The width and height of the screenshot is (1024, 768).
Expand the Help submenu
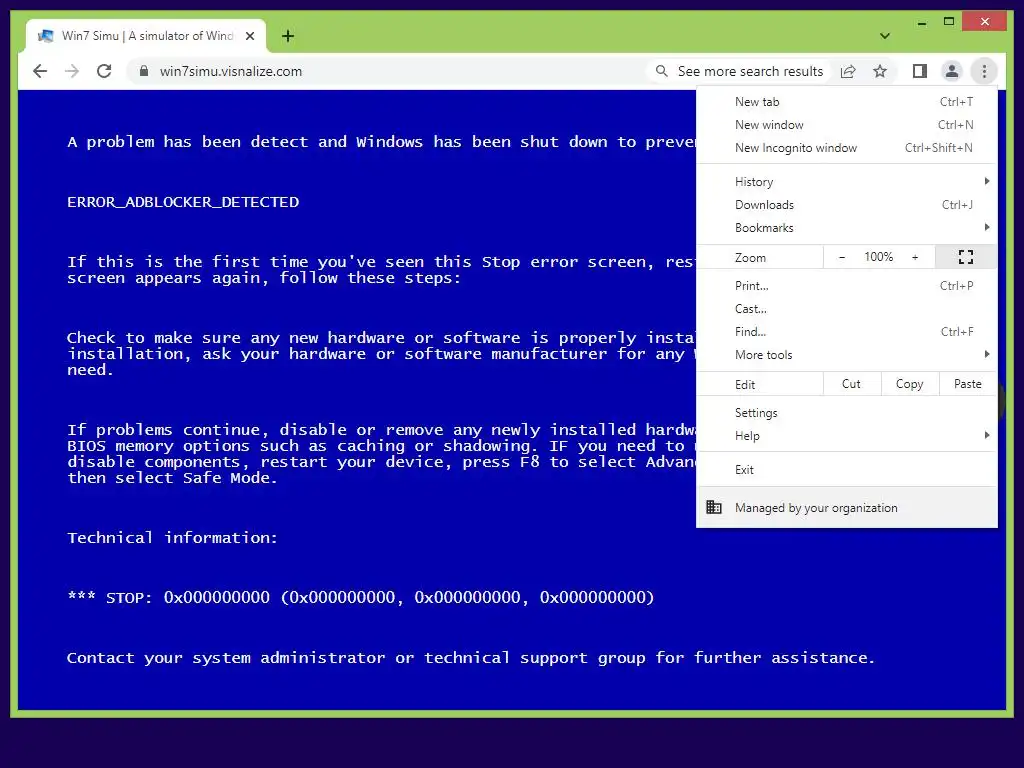pos(847,436)
